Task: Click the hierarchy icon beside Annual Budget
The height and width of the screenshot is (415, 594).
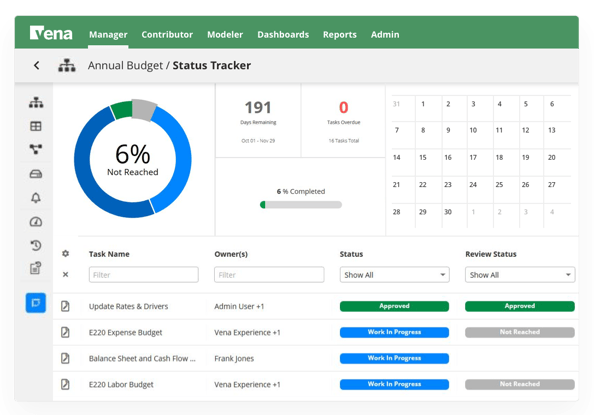Action: coord(67,66)
